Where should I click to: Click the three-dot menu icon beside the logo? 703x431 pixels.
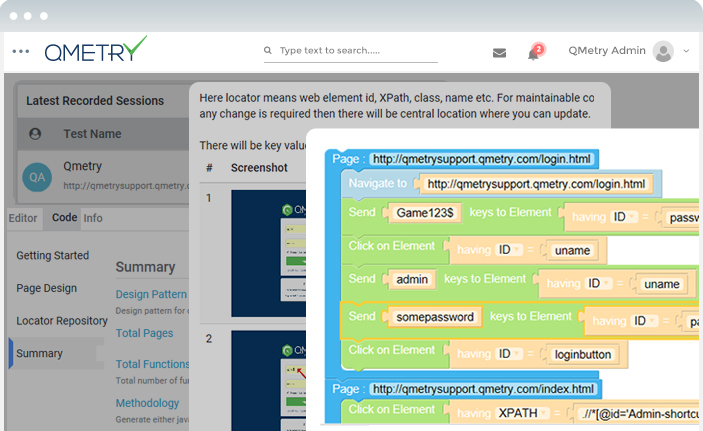(21, 52)
